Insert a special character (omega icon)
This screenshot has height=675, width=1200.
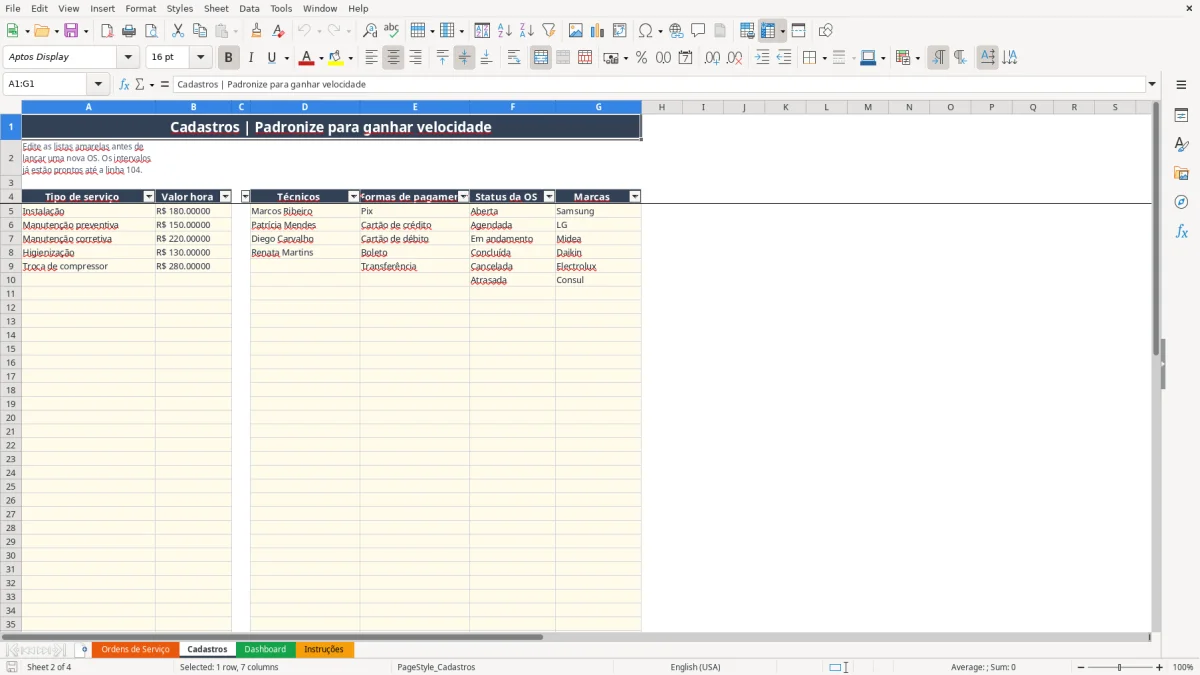(646, 31)
